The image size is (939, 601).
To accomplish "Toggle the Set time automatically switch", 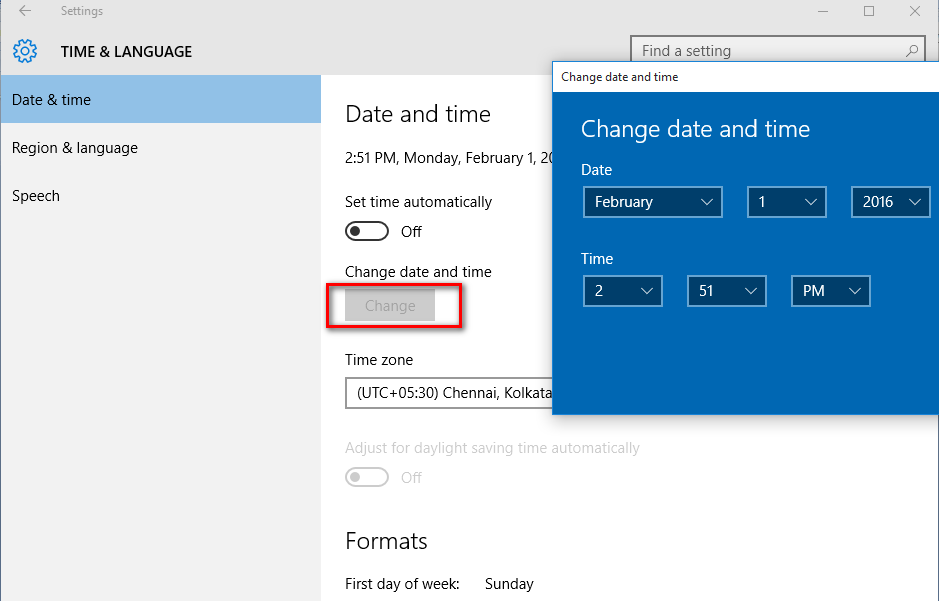I will point(366,231).
